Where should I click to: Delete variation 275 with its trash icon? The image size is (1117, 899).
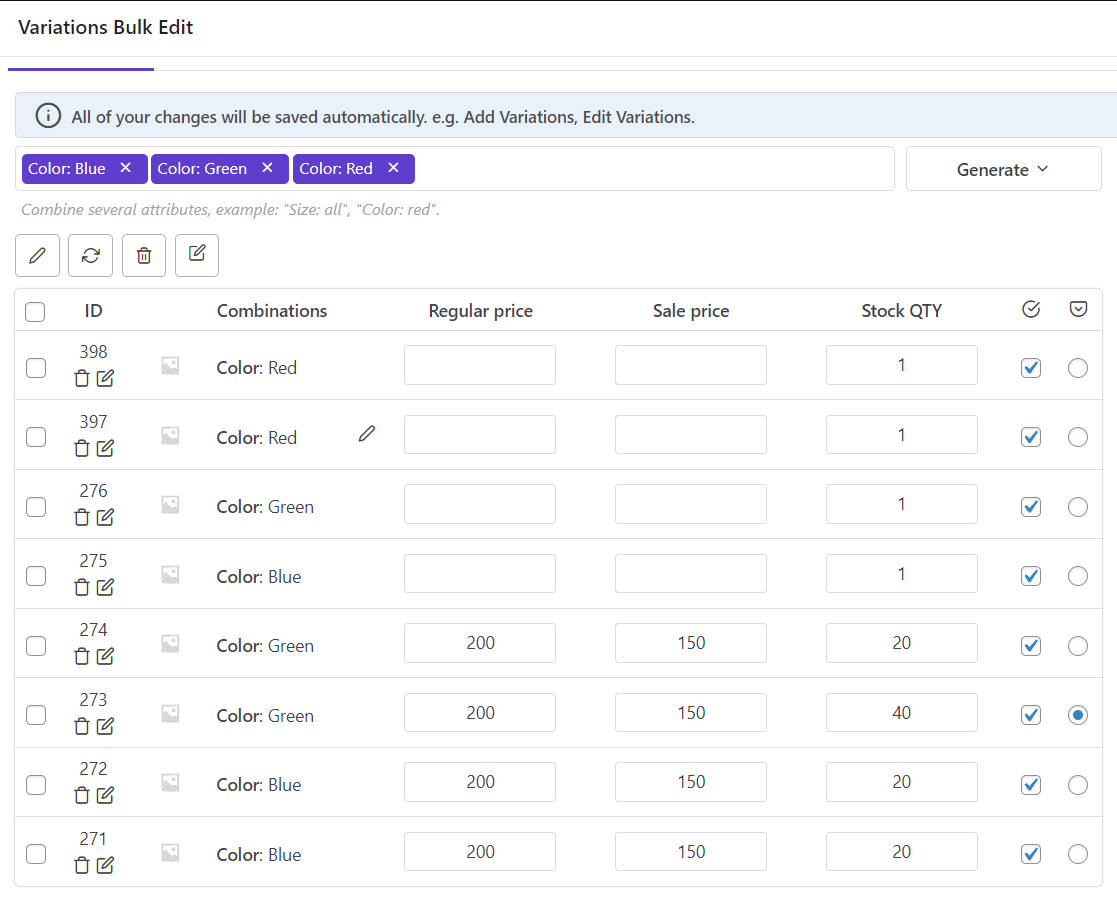82,587
